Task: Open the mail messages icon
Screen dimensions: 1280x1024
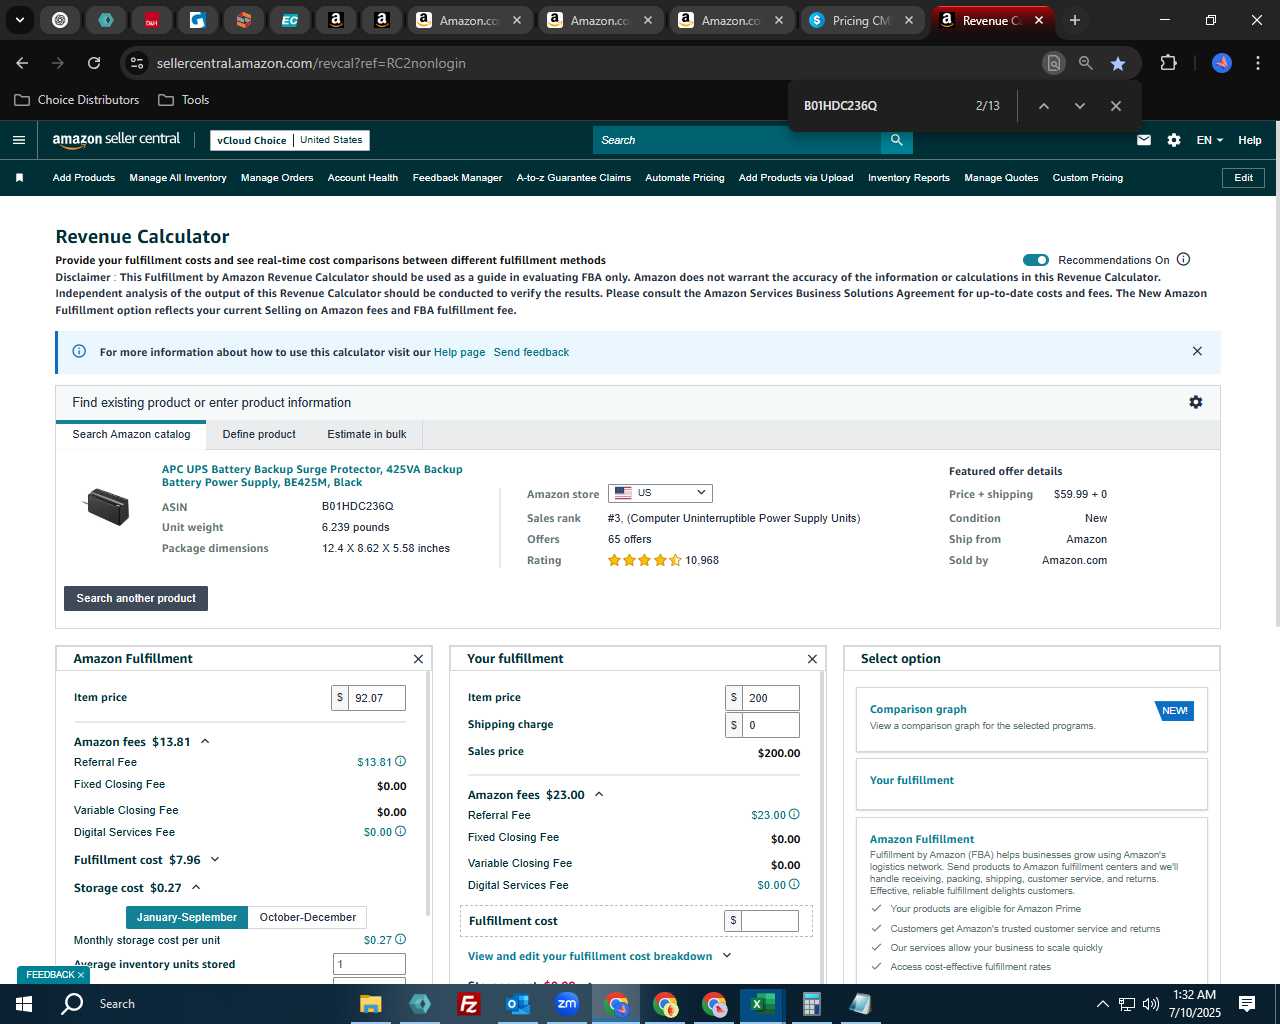Action: pyautogui.click(x=1144, y=140)
